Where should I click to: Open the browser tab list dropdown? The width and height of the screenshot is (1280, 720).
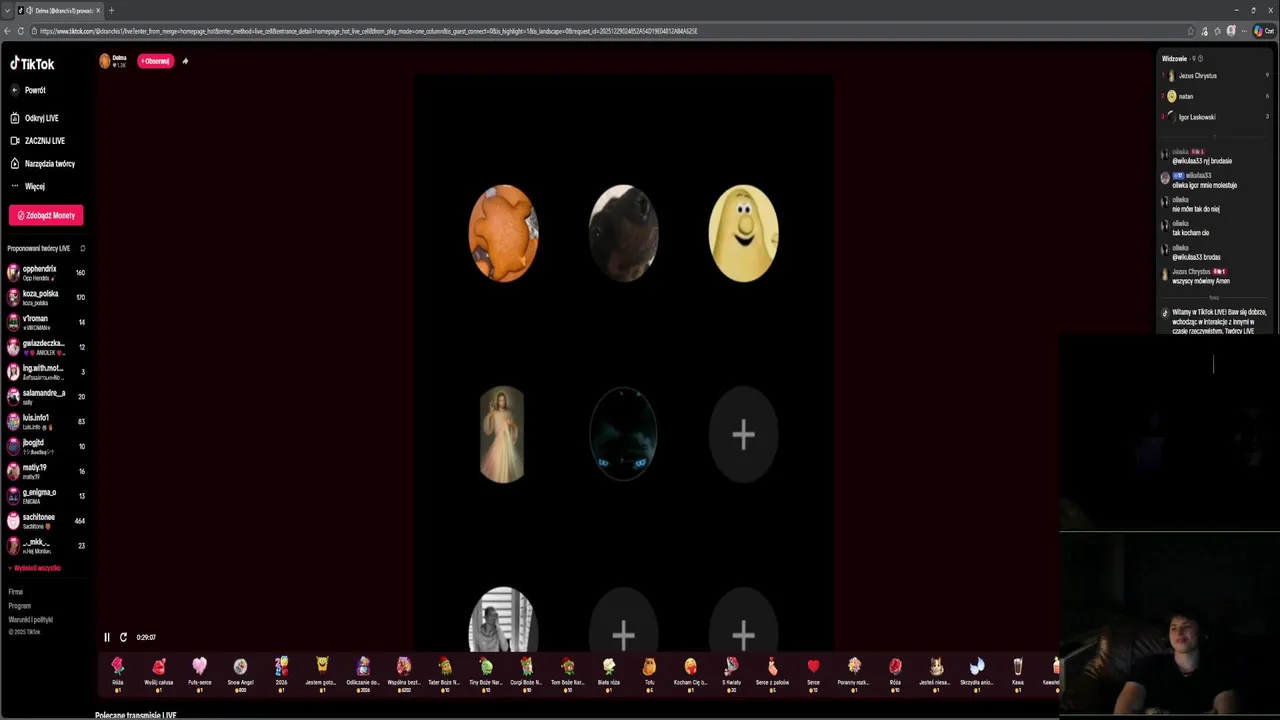(7, 10)
